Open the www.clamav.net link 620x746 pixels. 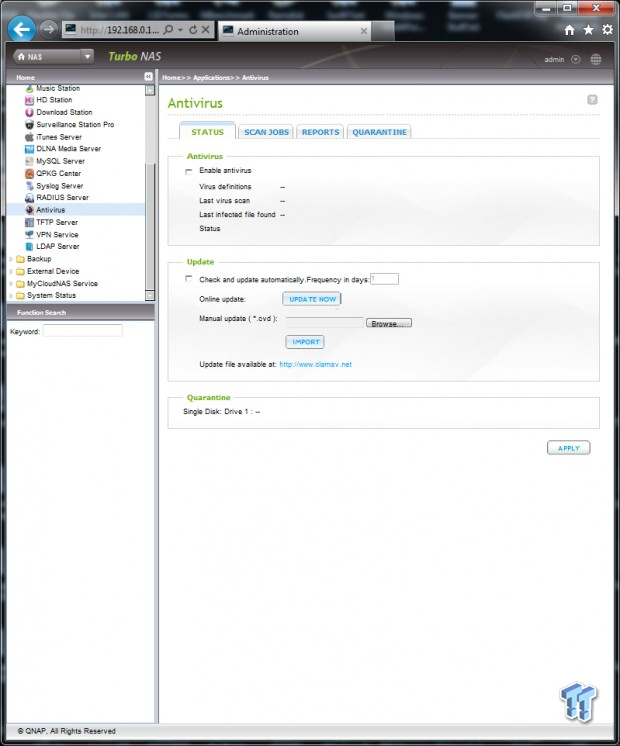click(315, 364)
